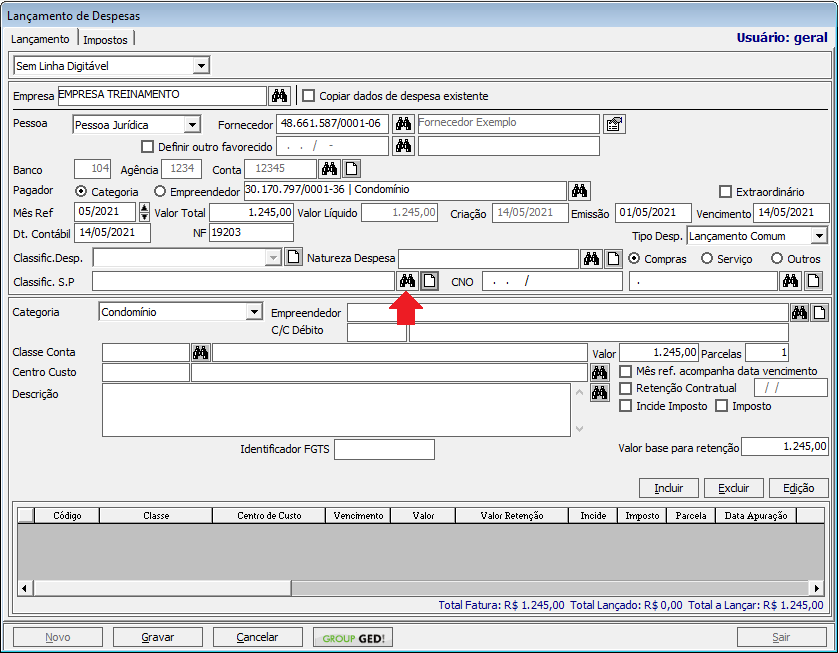Click Valor Total input field
This screenshot has width=839, height=653.
pos(251,212)
